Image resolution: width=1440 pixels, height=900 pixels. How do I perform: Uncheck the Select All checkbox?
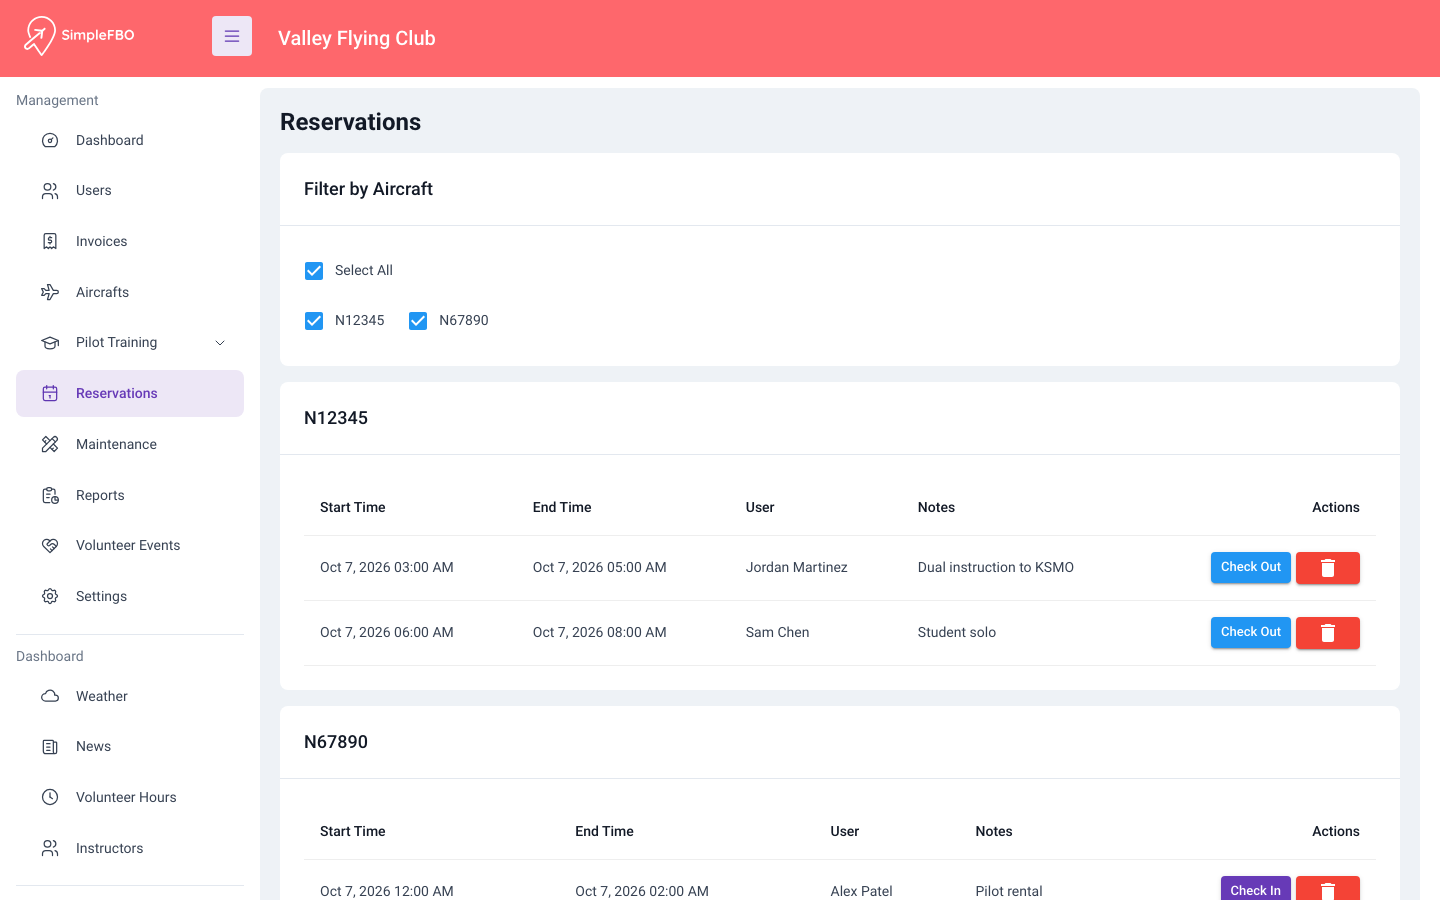(314, 271)
